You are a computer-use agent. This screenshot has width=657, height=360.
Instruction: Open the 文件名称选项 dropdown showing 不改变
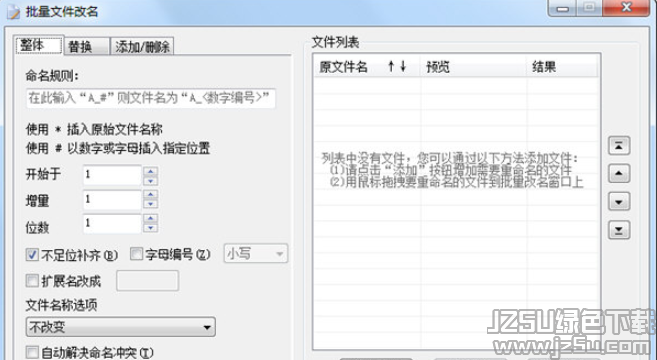pos(121,327)
